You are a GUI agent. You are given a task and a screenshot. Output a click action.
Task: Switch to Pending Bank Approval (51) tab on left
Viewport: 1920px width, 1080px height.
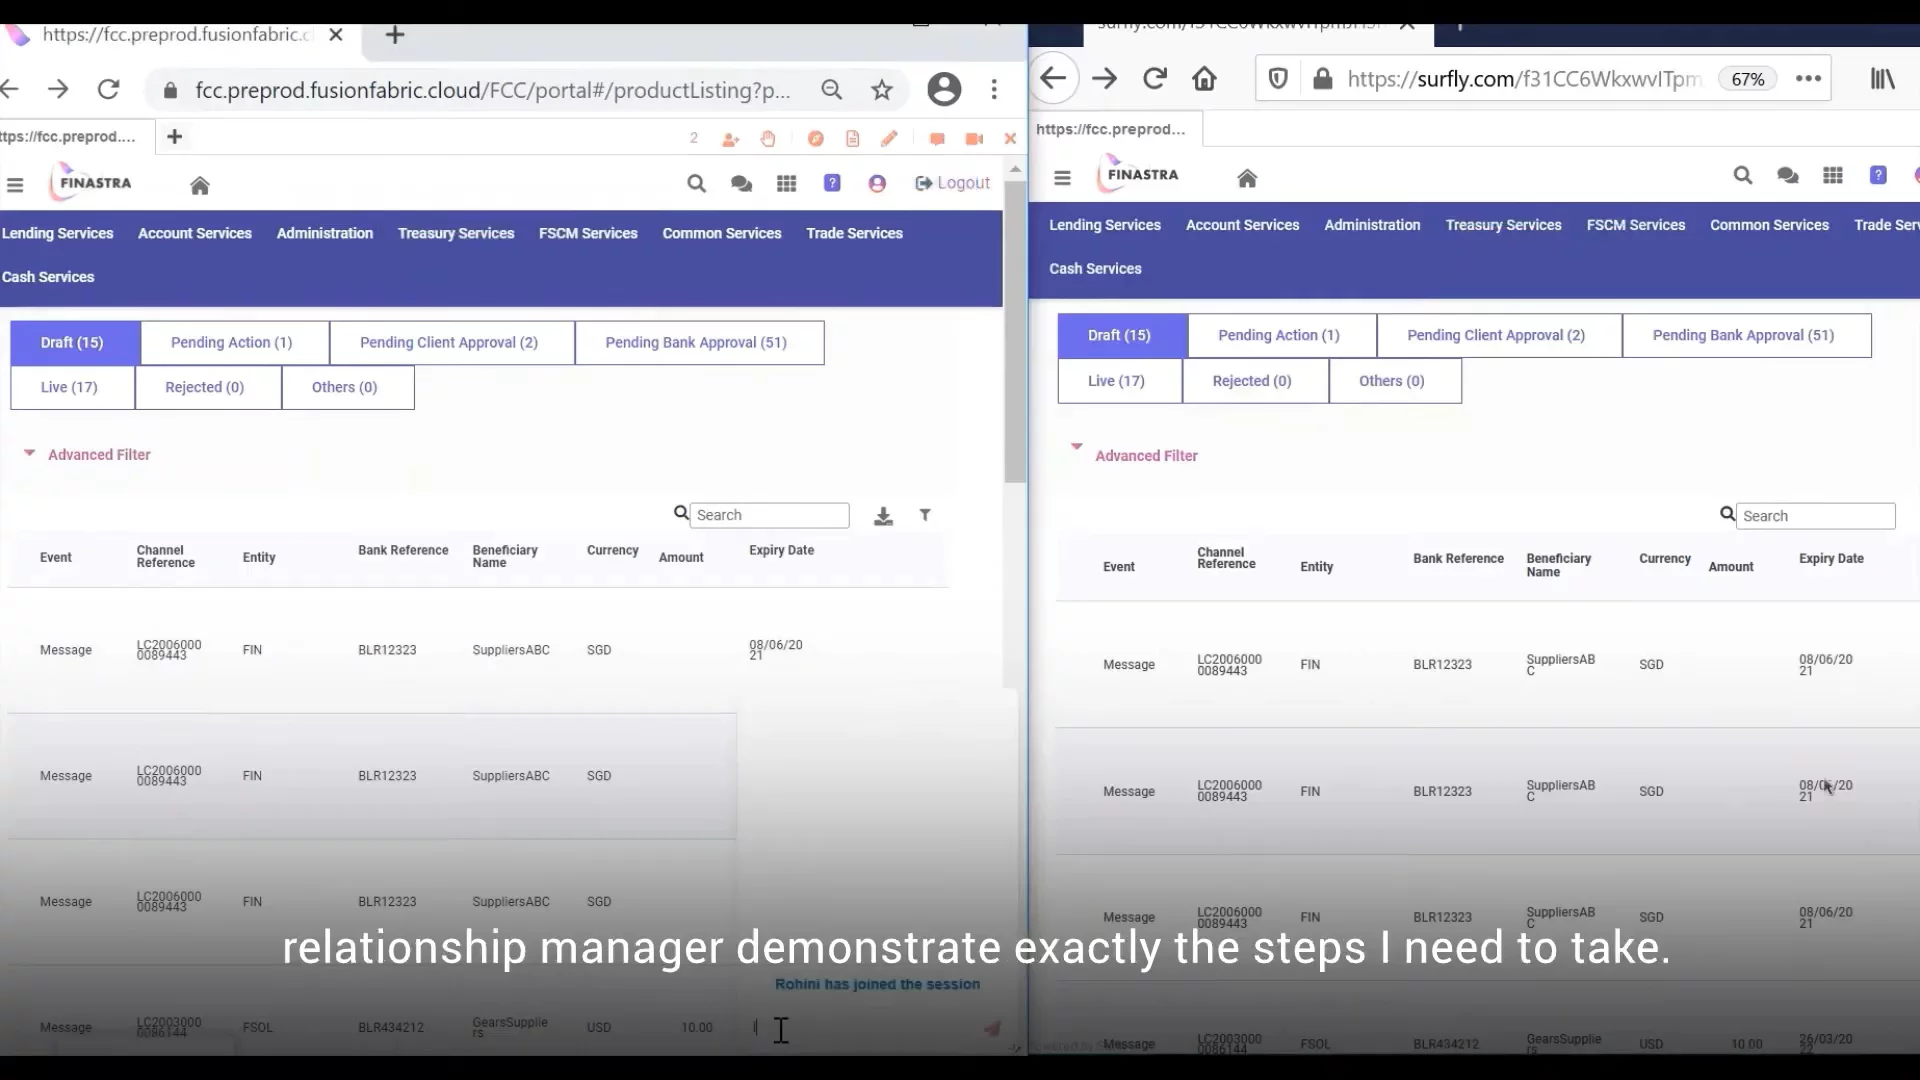(696, 342)
